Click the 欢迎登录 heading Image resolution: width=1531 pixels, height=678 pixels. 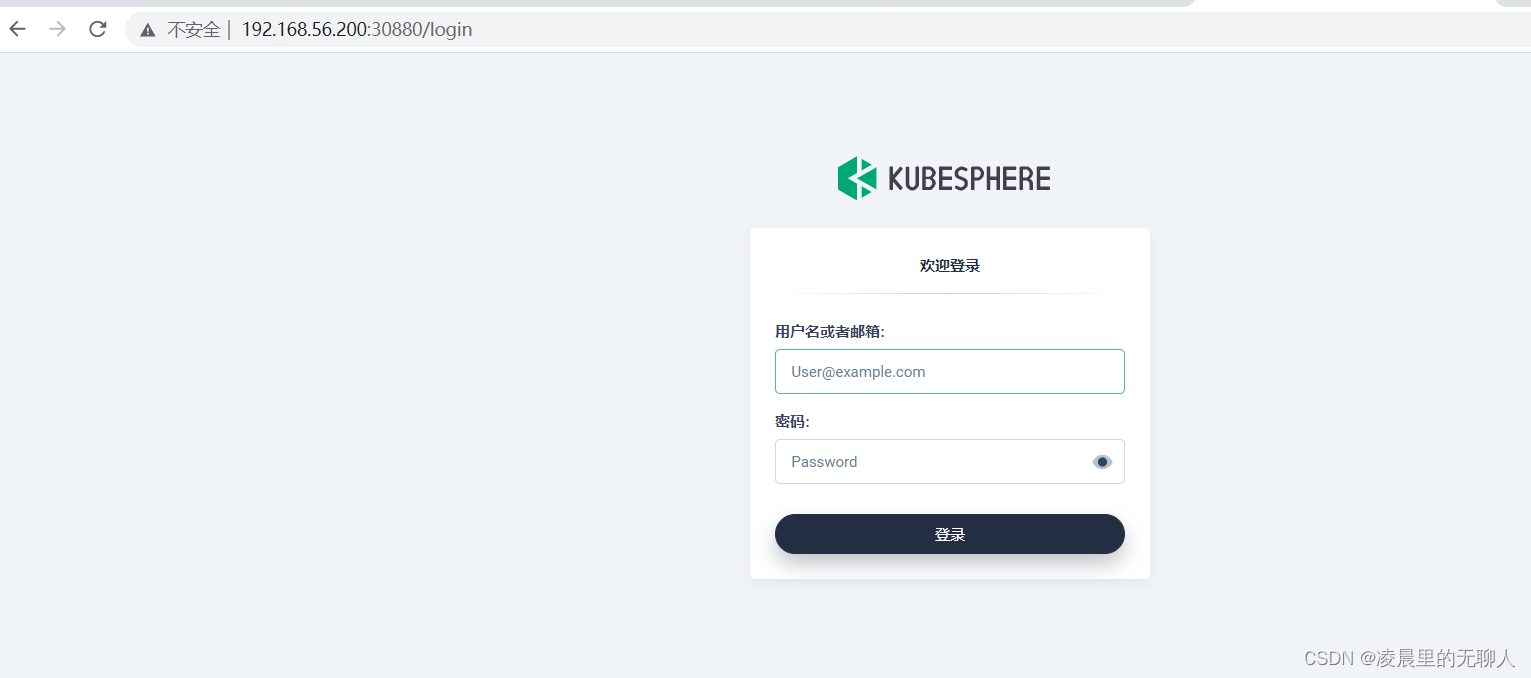(949, 266)
